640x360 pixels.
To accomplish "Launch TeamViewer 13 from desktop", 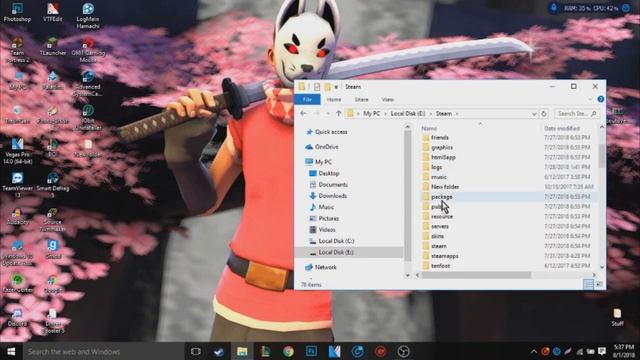I will click(x=17, y=185).
